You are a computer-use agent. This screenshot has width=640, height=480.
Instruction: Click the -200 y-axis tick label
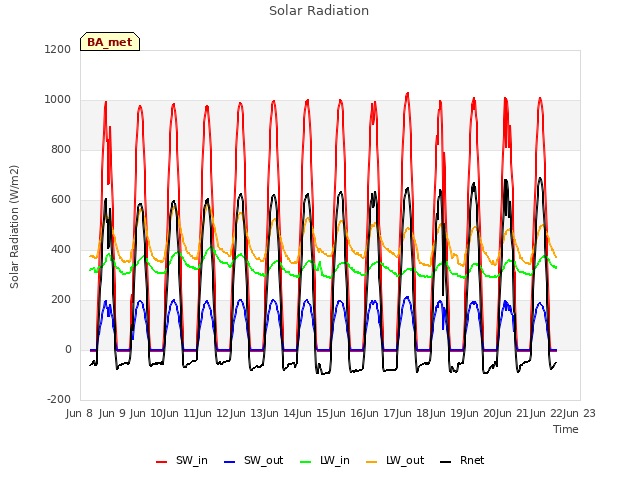(59, 399)
